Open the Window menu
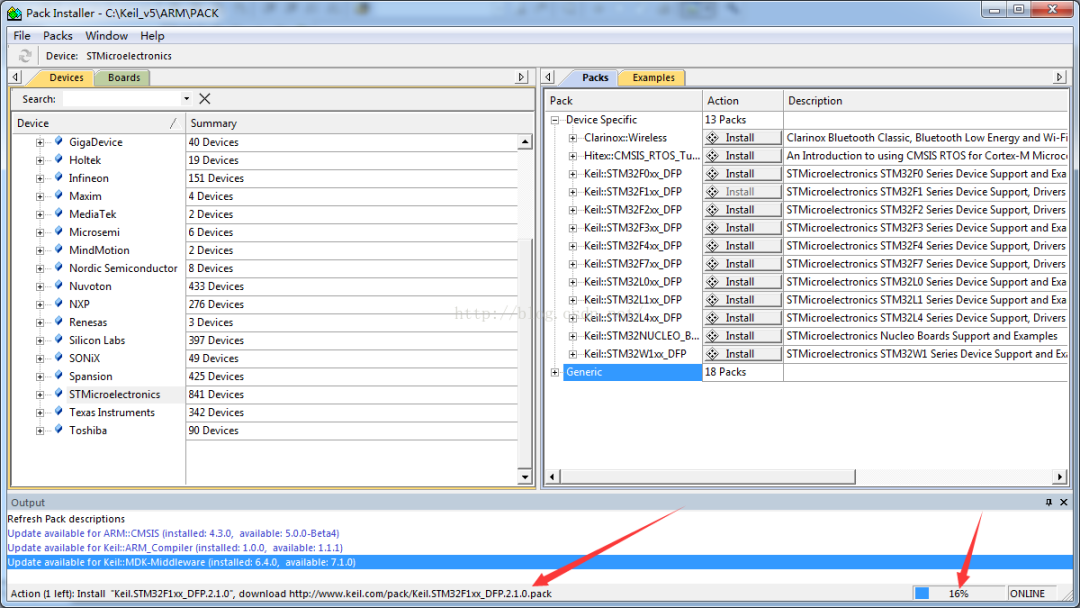 (x=106, y=36)
